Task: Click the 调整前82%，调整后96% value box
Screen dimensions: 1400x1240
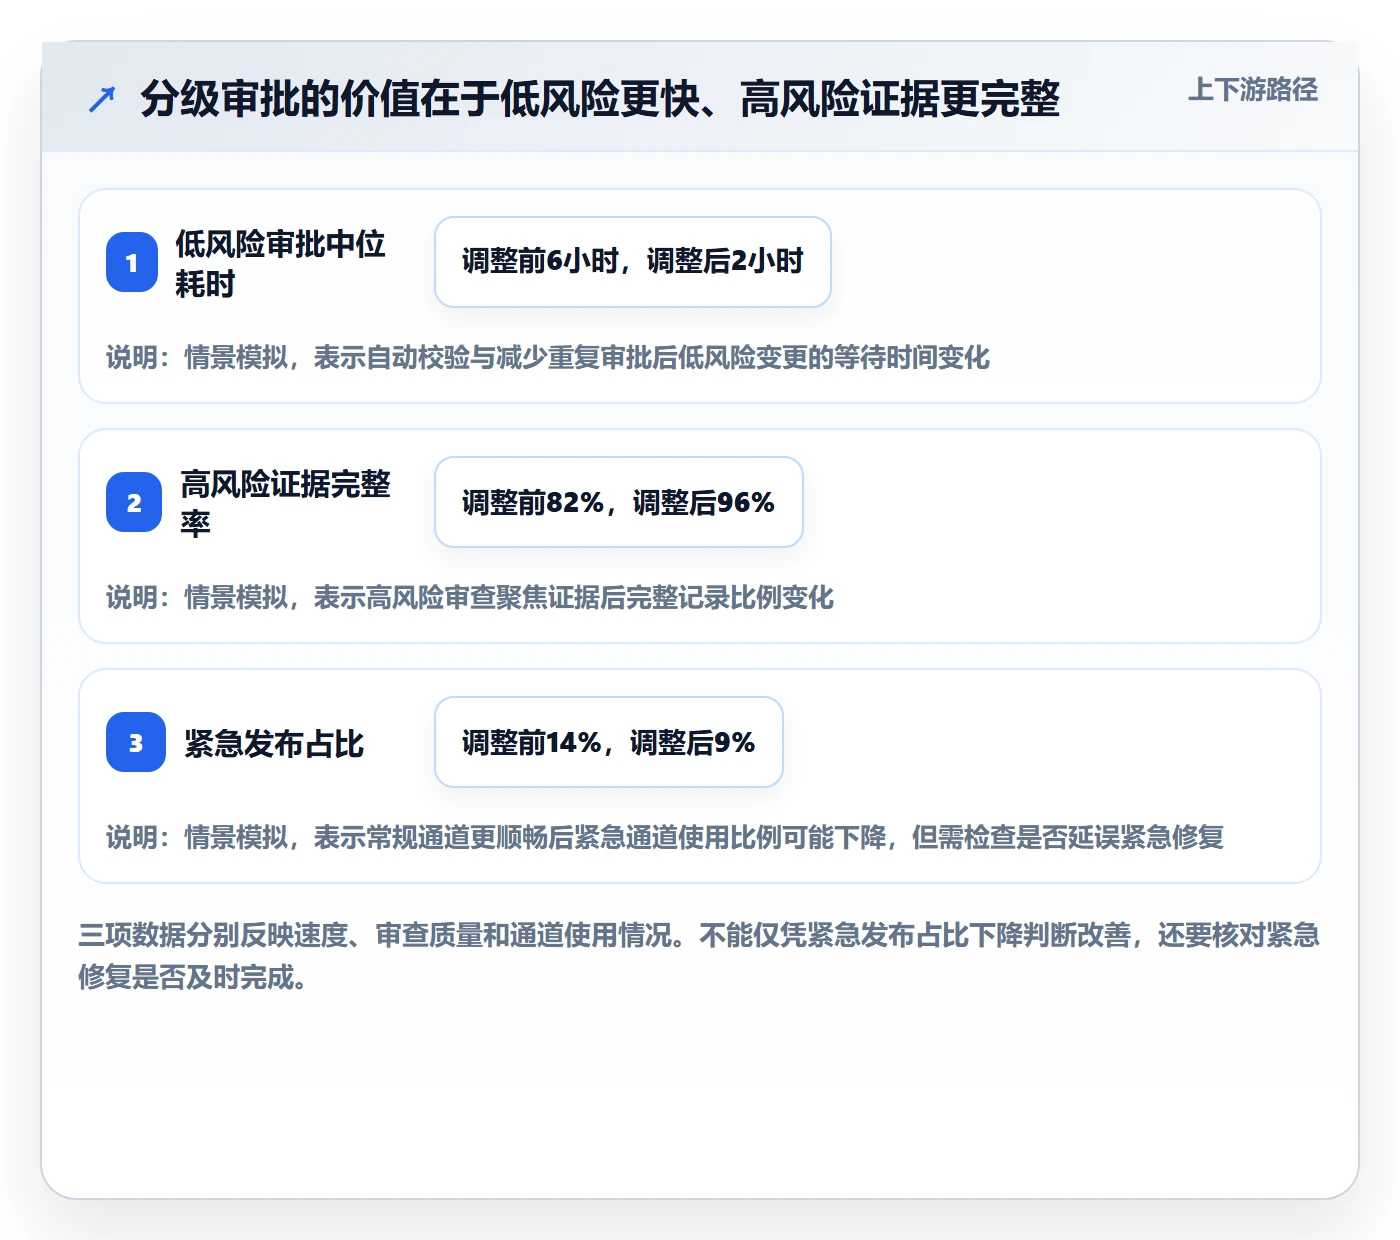Action: click(619, 502)
